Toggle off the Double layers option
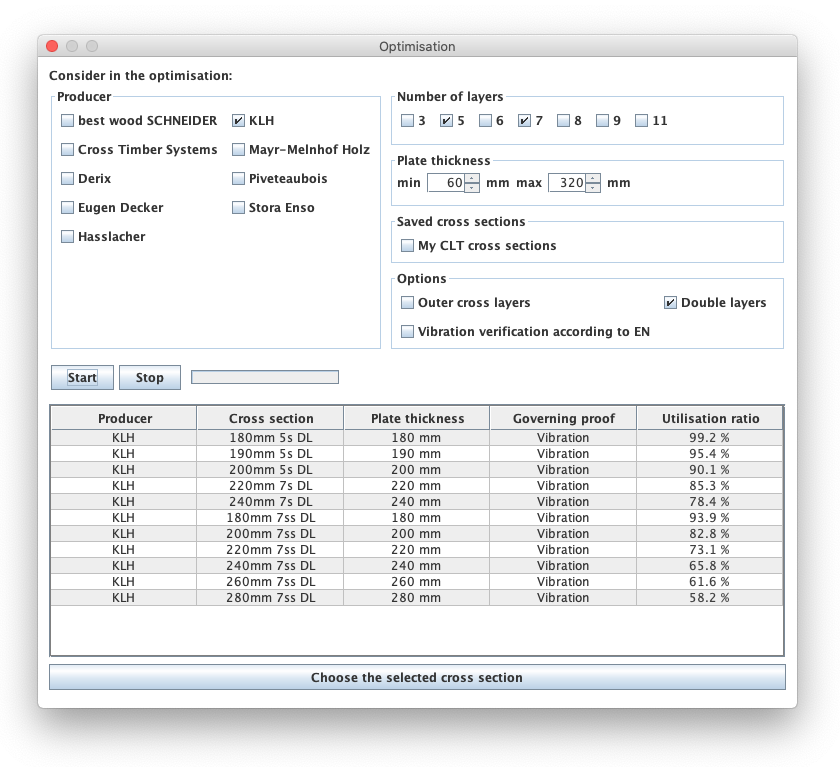 [x=671, y=303]
